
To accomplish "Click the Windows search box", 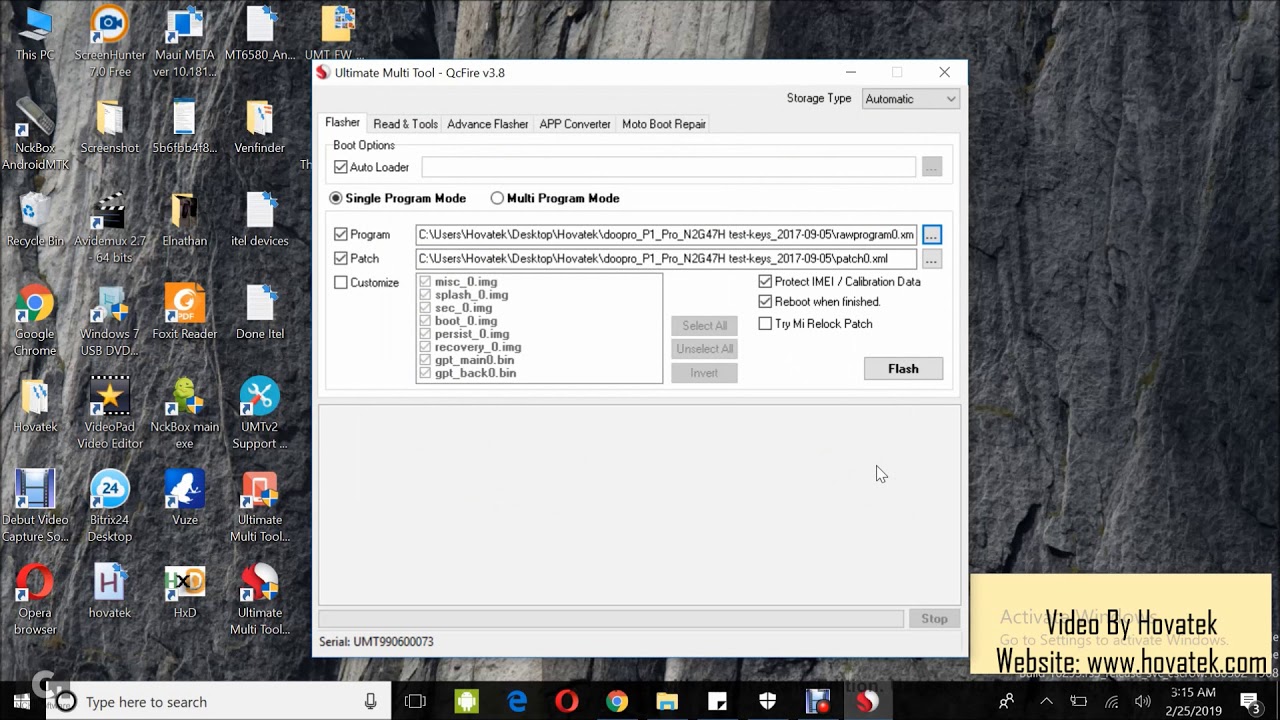I will point(218,702).
